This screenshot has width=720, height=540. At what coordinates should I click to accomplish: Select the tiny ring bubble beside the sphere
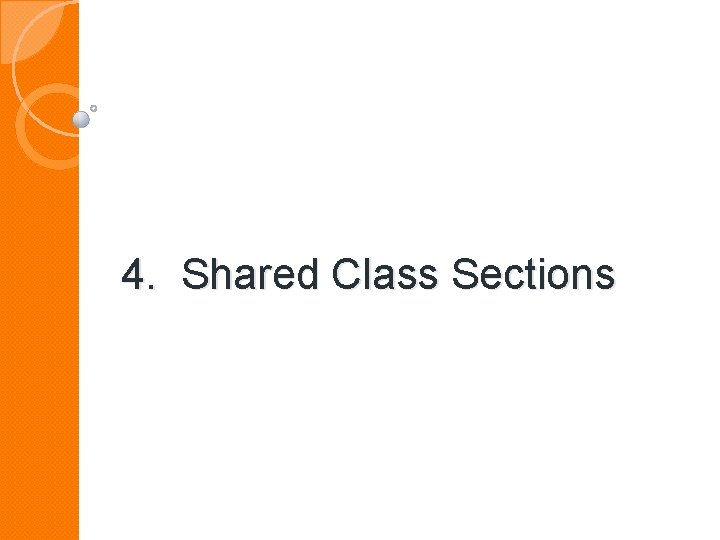94,108
